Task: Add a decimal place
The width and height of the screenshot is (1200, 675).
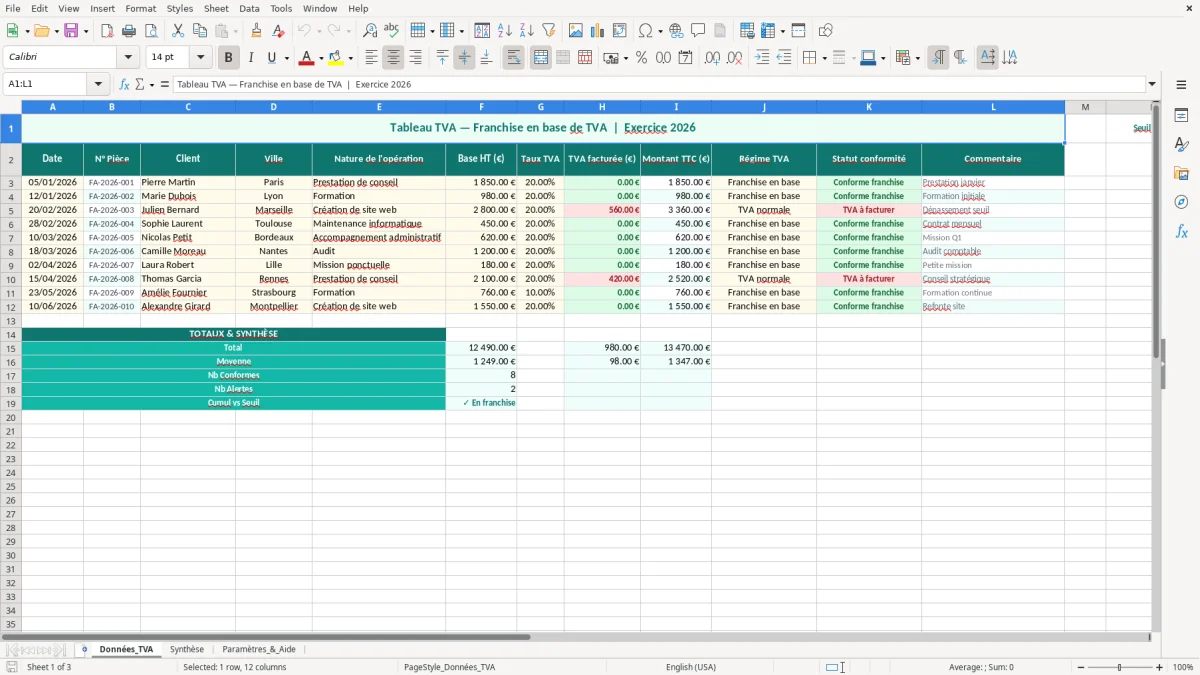Action: point(712,58)
